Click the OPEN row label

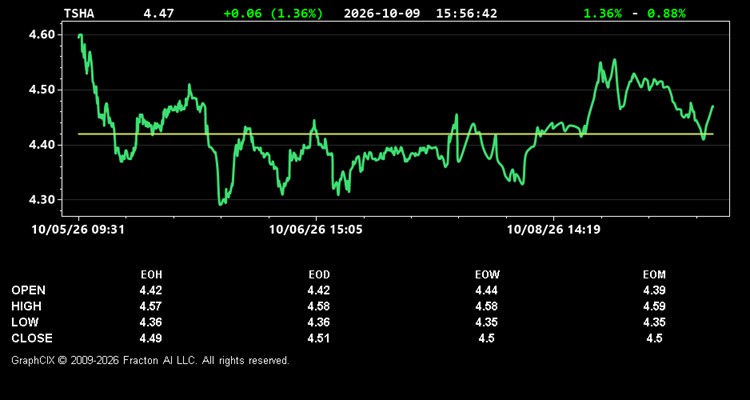(29, 290)
